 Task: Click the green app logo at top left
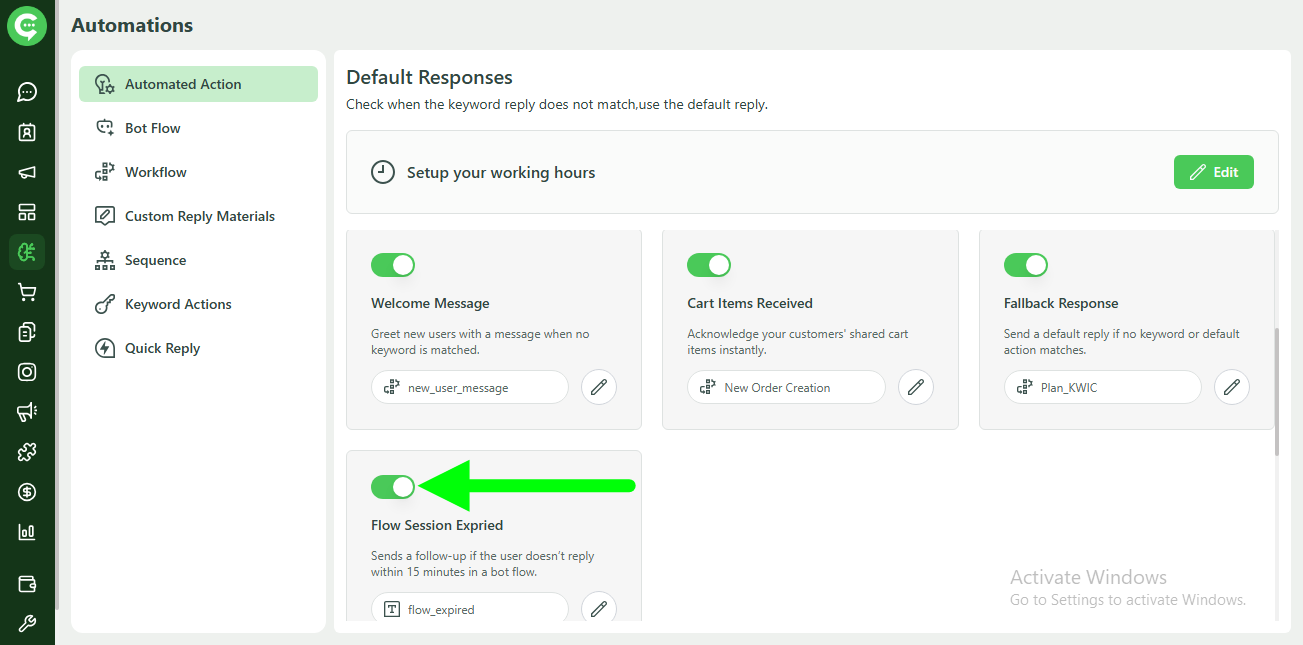27,26
